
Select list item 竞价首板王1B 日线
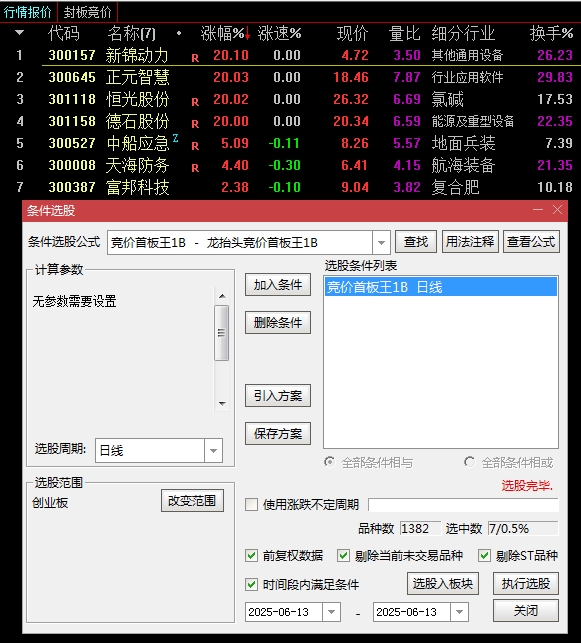pyautogui.click(x=441, y=287)
